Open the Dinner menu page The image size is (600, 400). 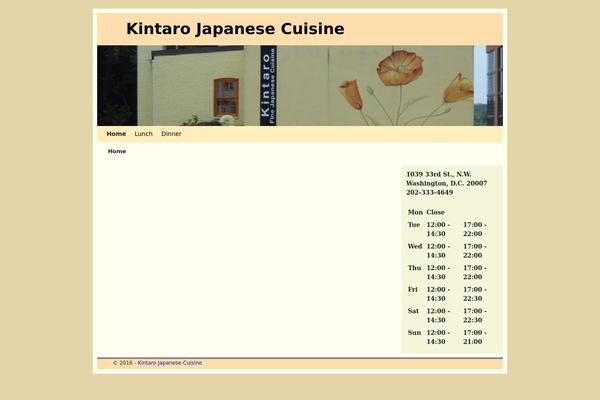(171, 134)
